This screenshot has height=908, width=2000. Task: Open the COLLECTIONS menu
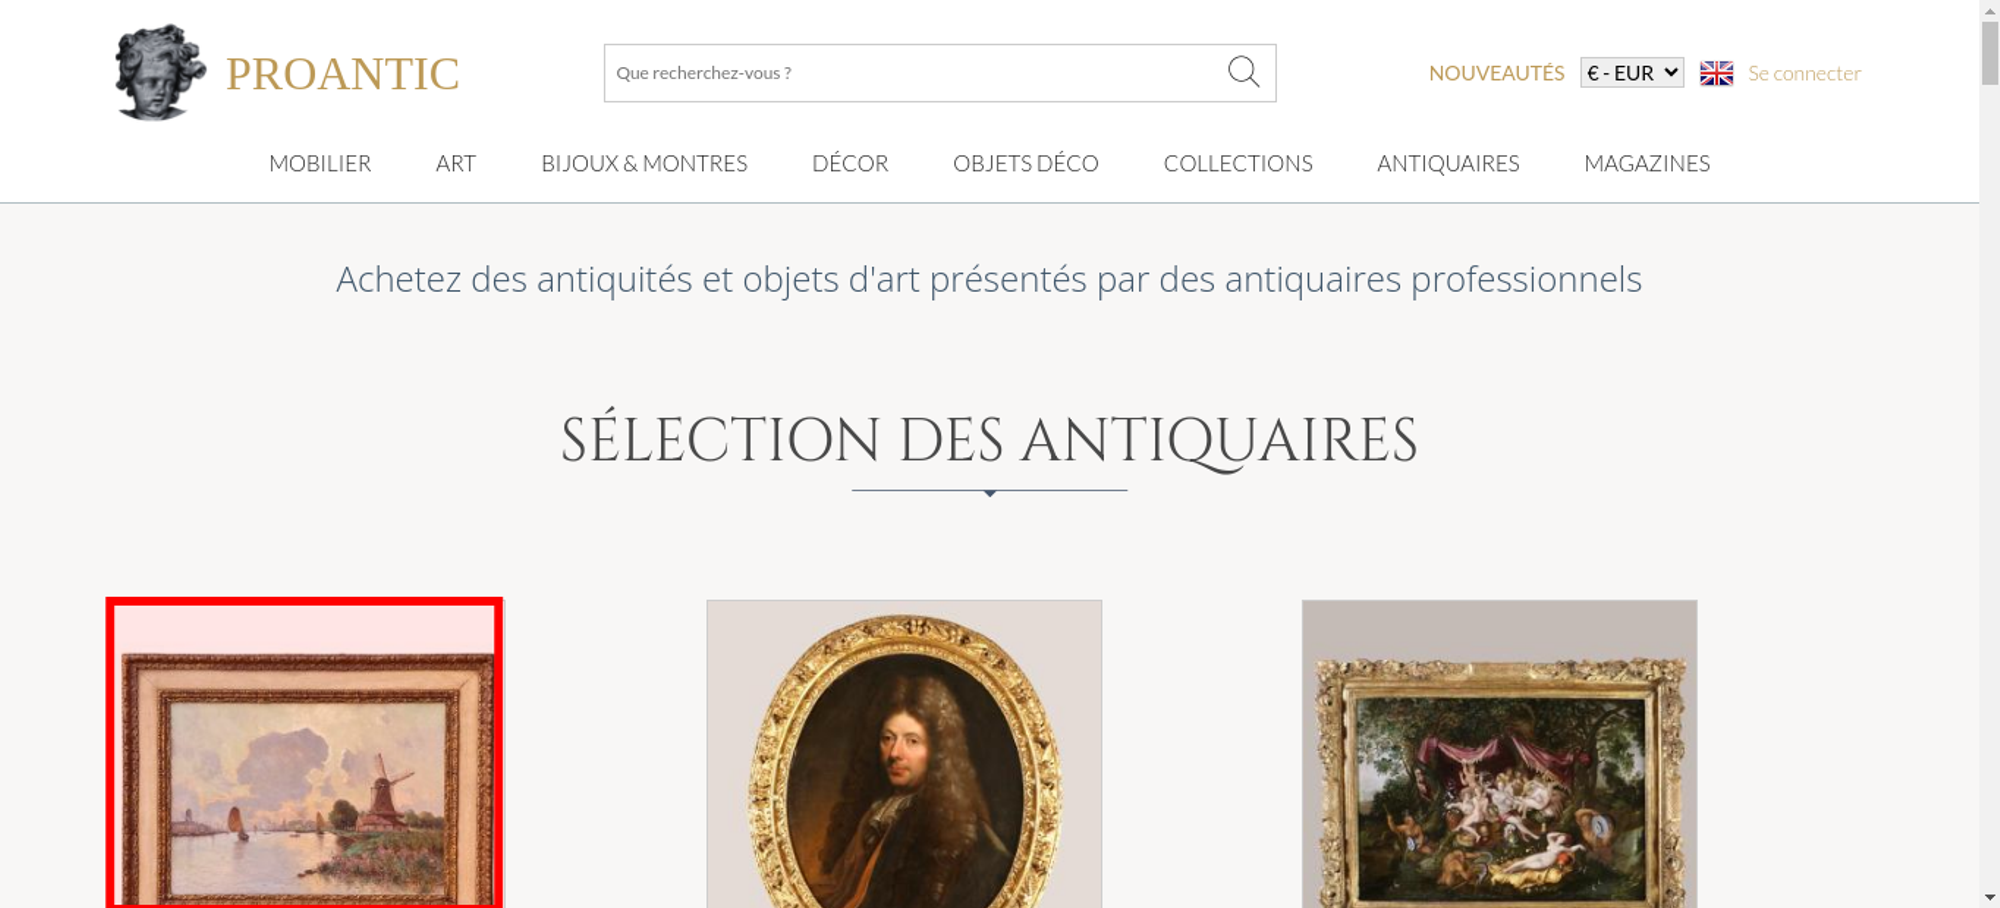[1238, 163]
